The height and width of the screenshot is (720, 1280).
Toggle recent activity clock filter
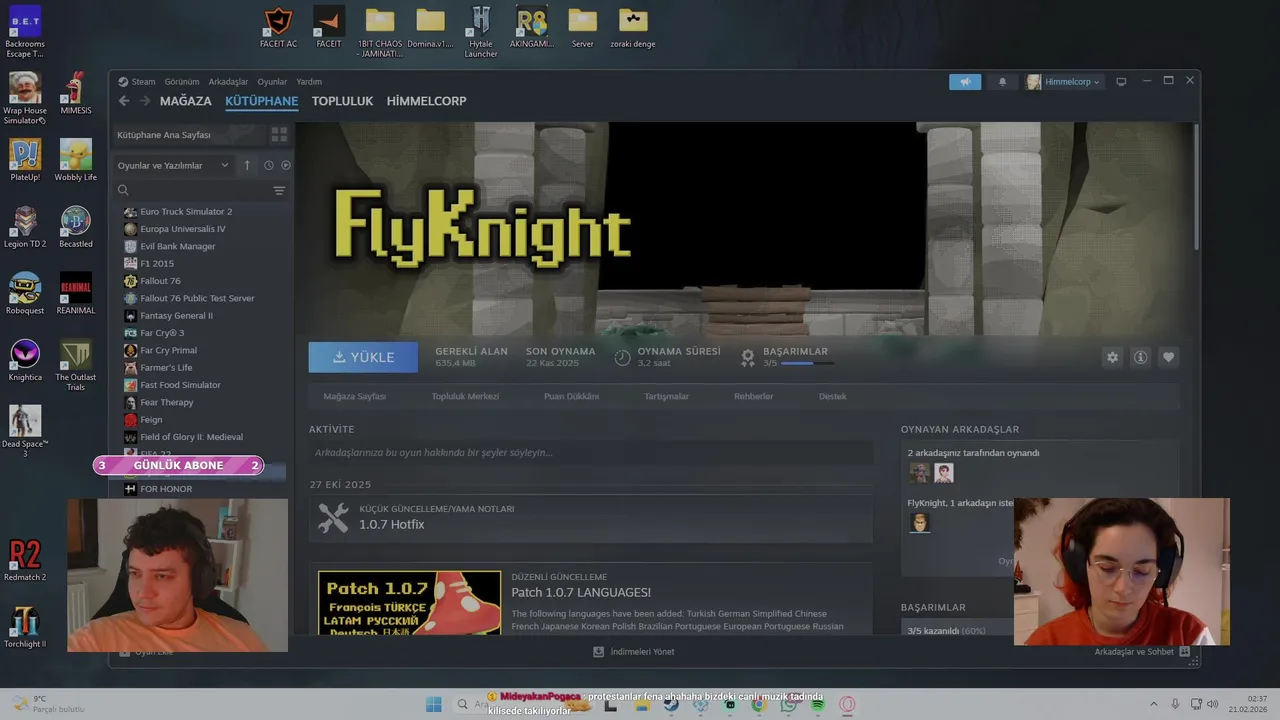pos(268,165)
